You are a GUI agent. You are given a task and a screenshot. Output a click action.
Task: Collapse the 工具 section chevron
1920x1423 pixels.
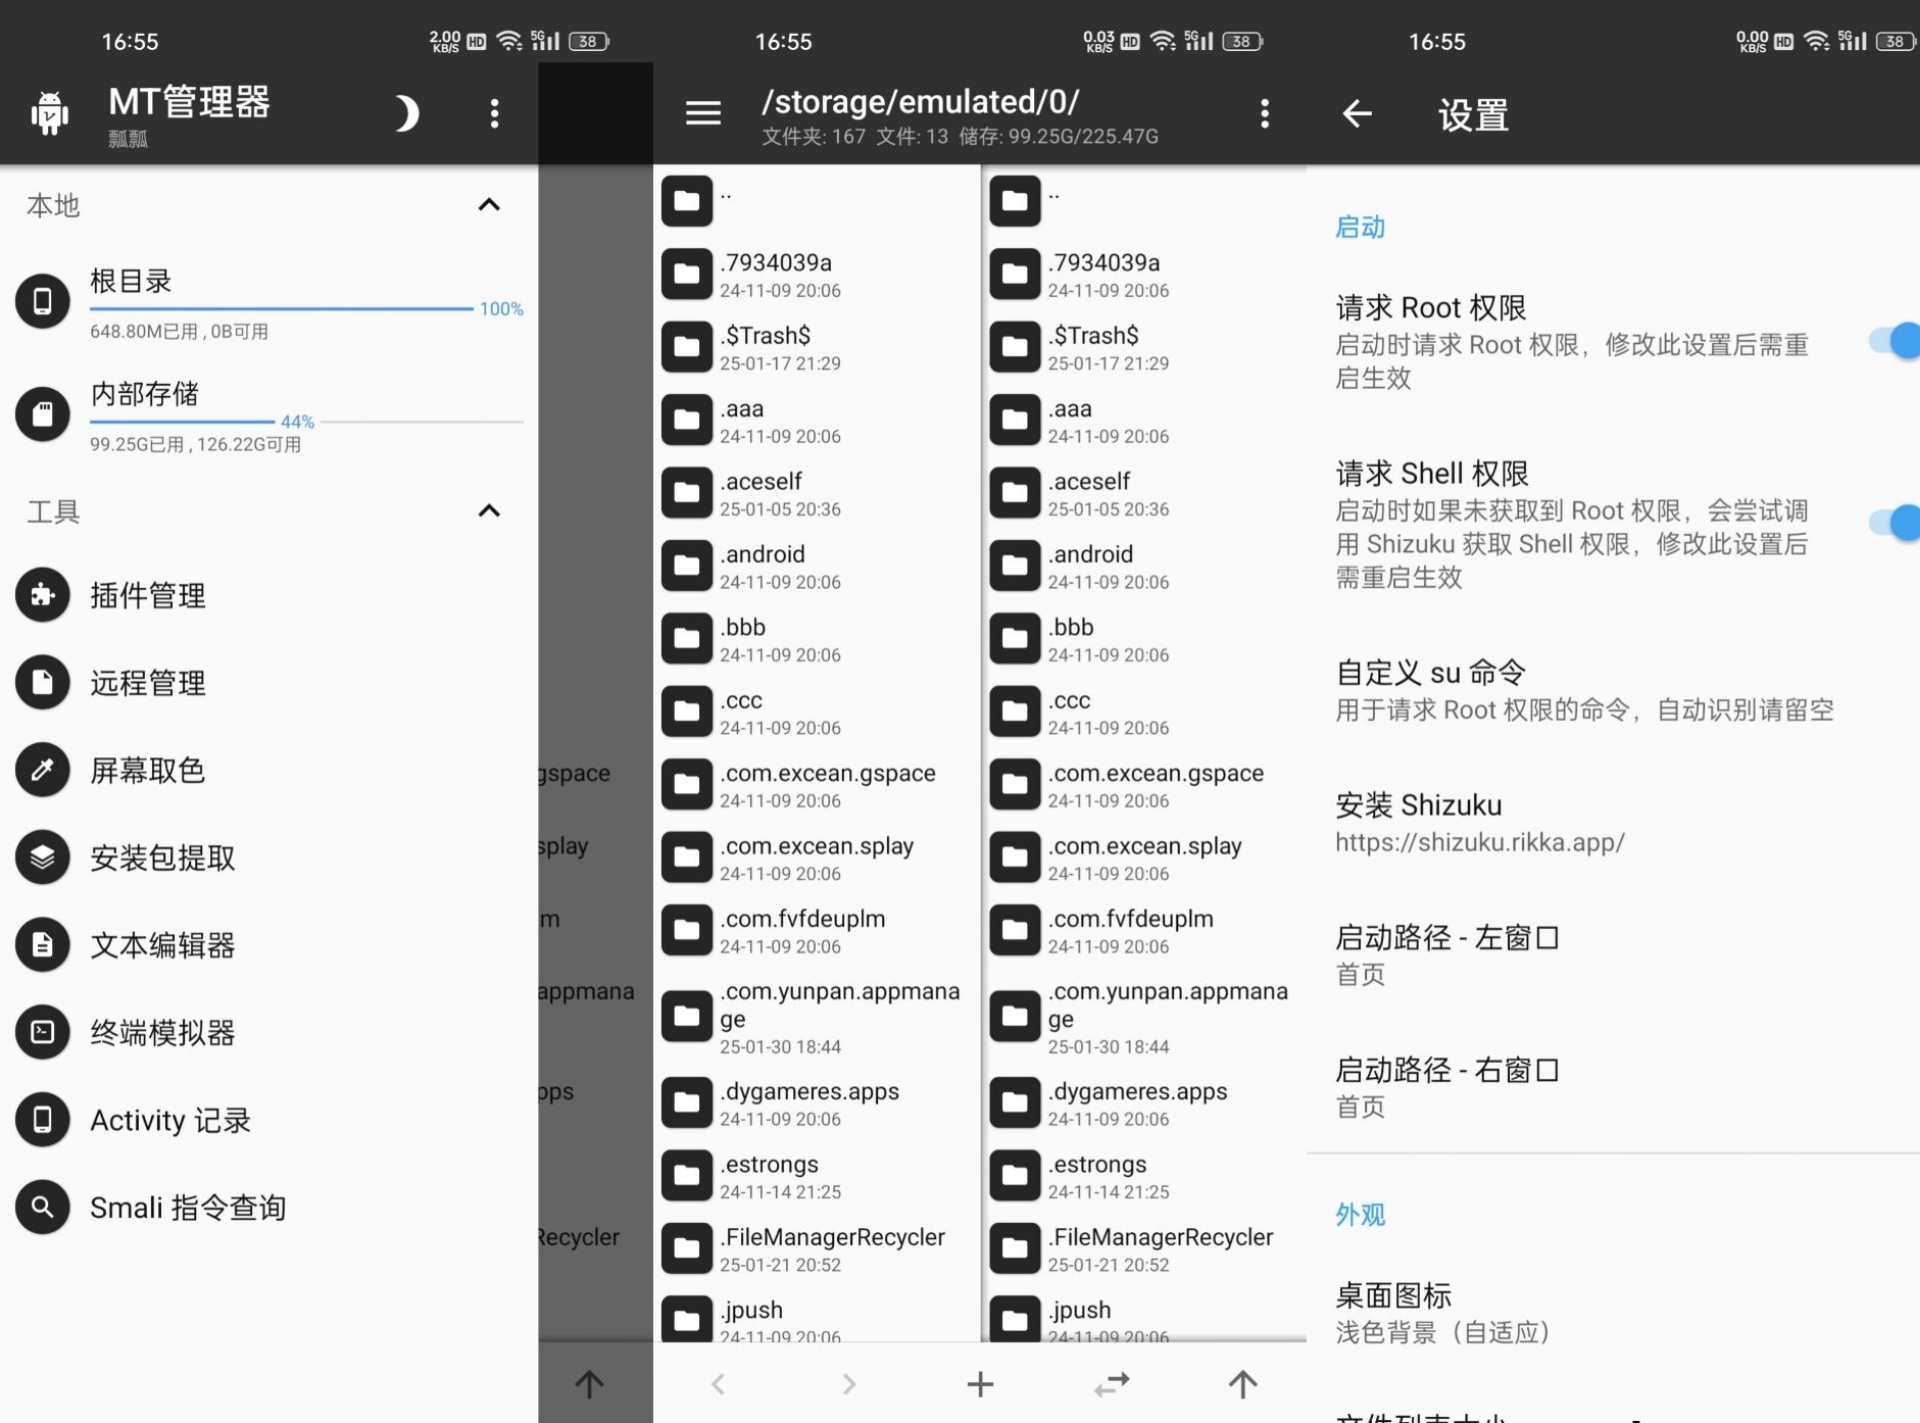tap(489, 511)
